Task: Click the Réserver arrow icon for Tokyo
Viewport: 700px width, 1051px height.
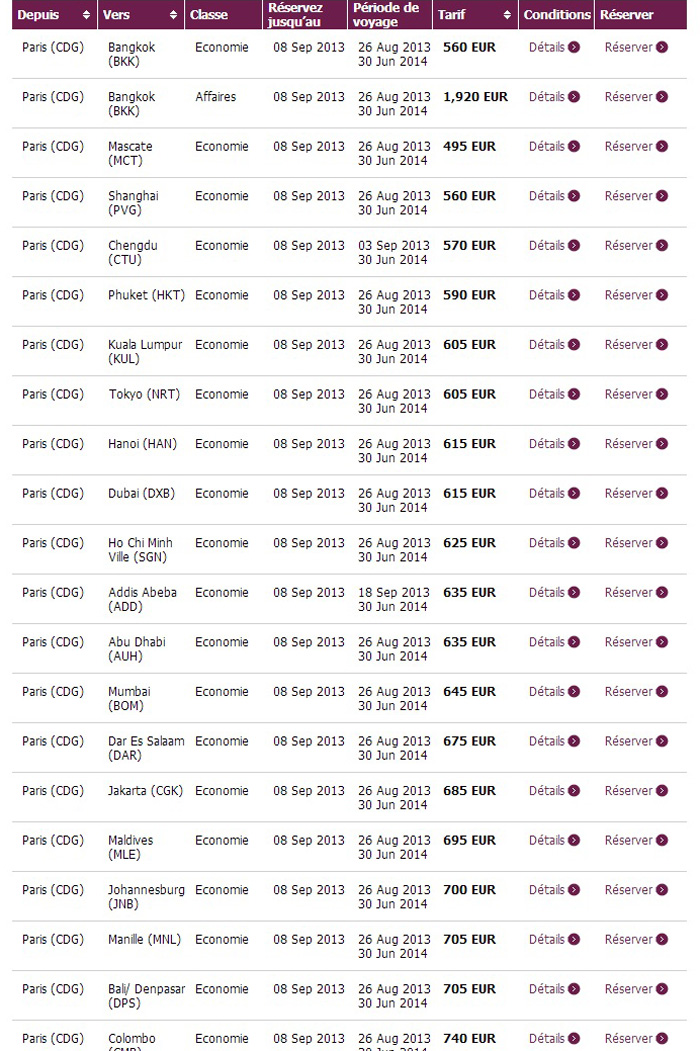Action: pyautogui.click(x=662, y=394)
